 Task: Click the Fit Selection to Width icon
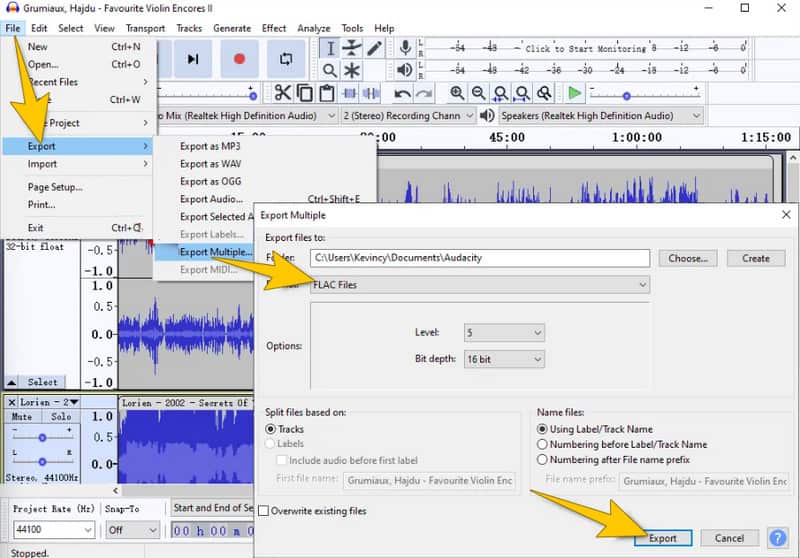click(501, 93)
